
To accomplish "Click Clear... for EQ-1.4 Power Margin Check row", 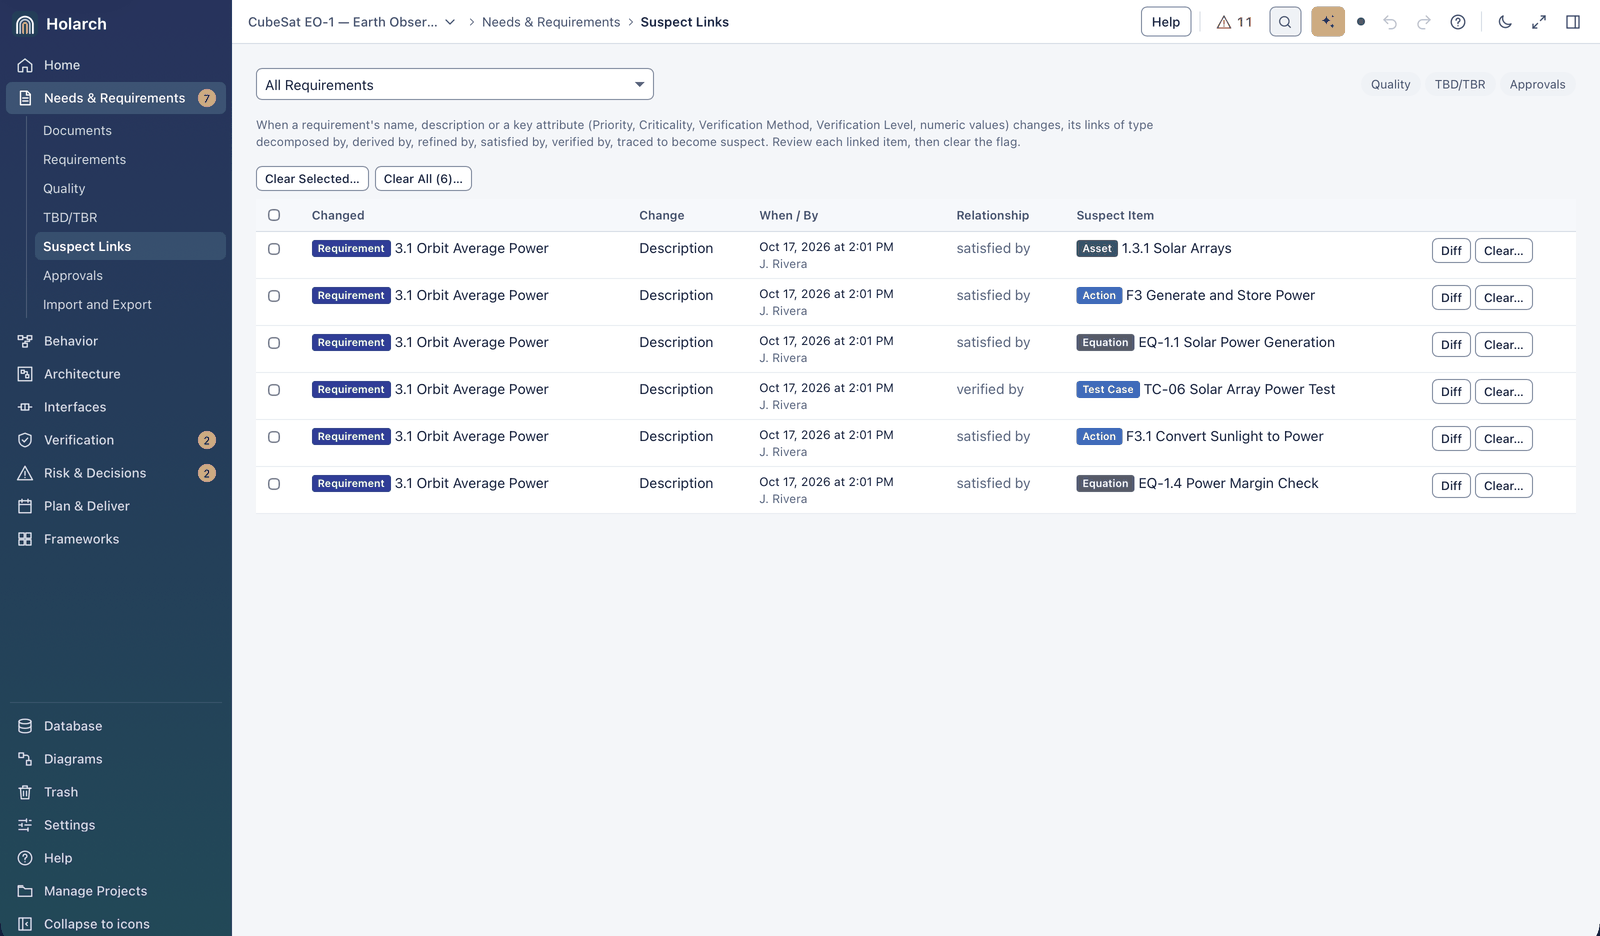I will pos(1503,486).
